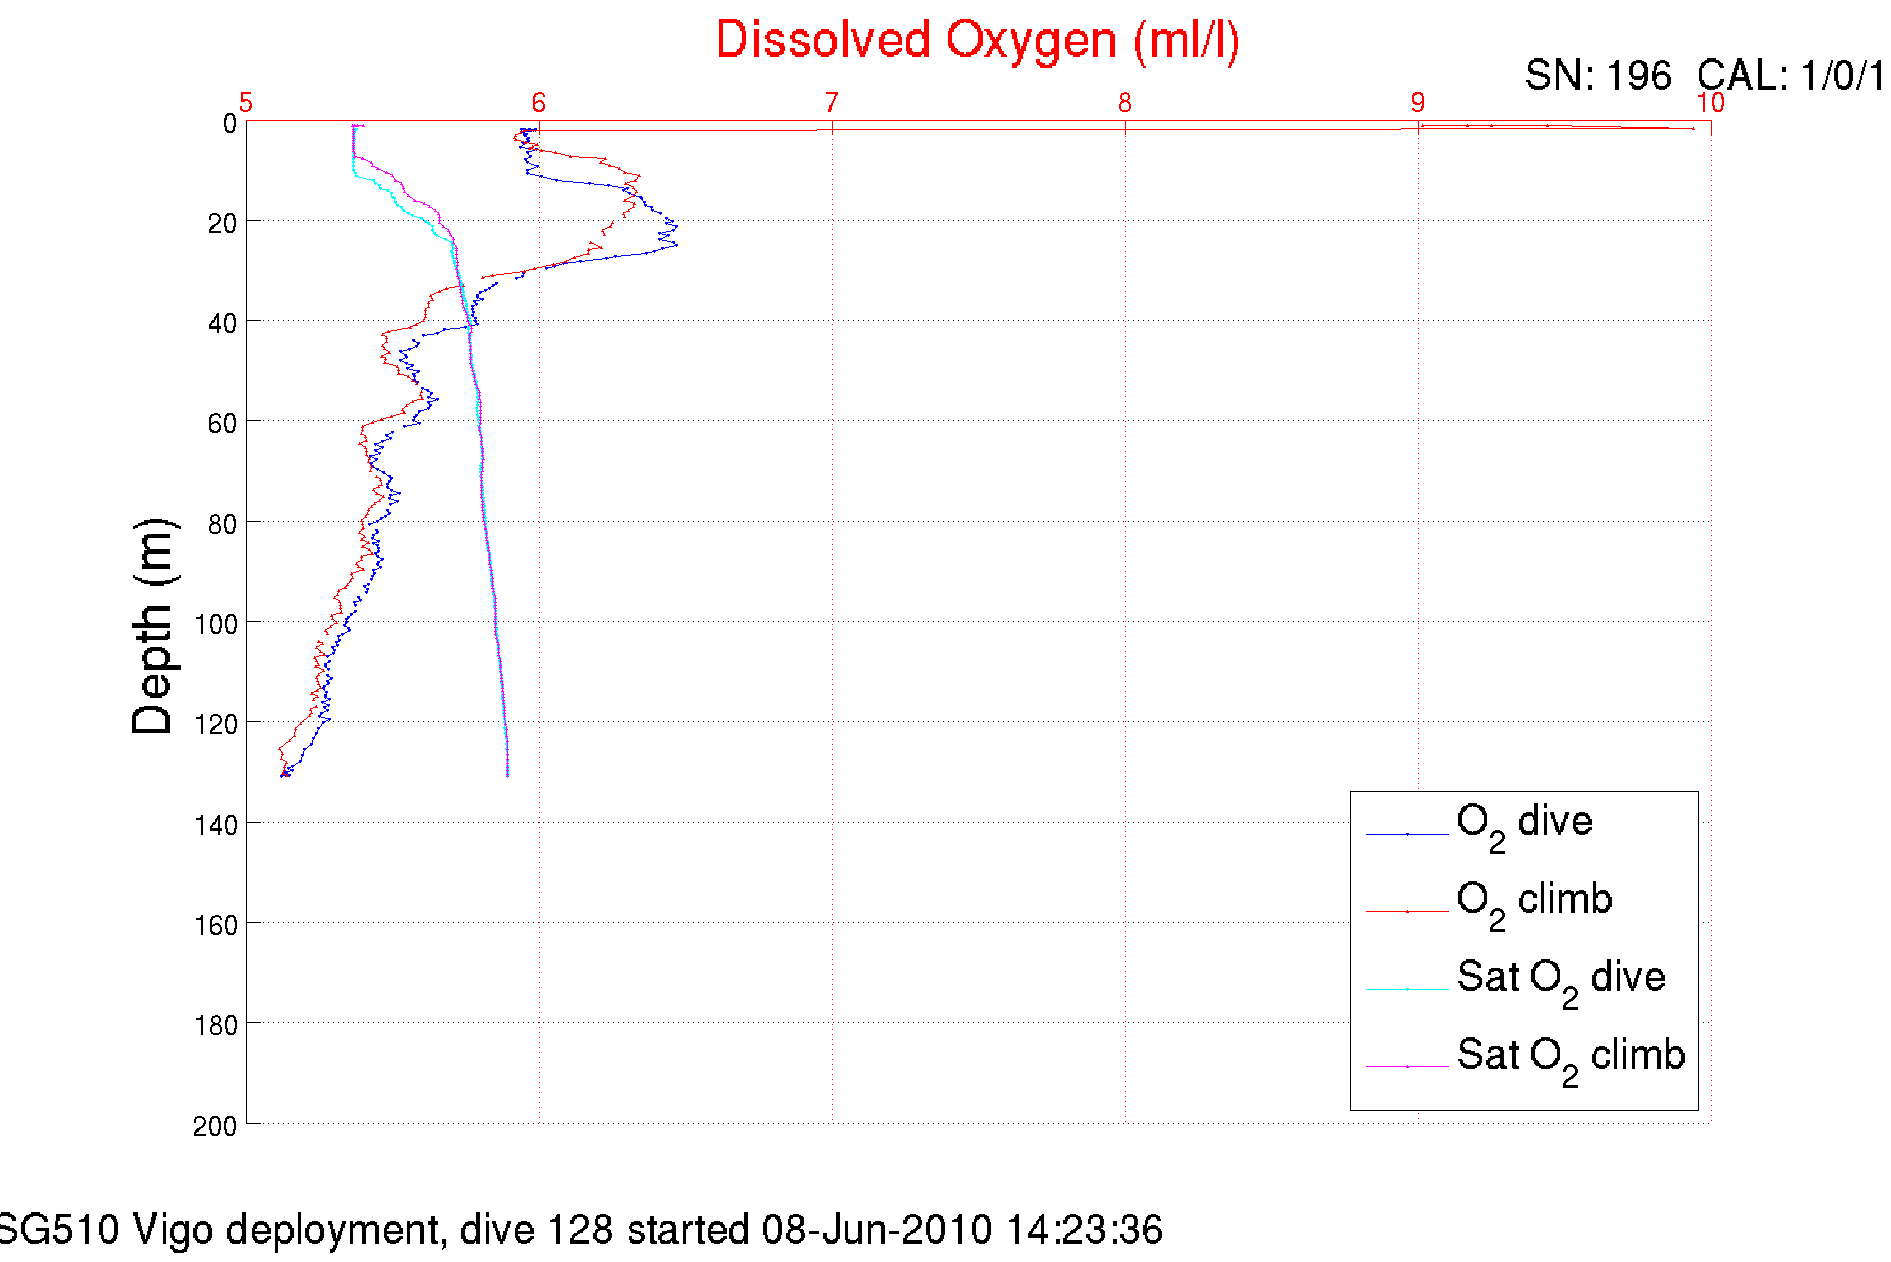
Task: Click the magenta line sample in the legend
Action: (x=1407, y=1067)
